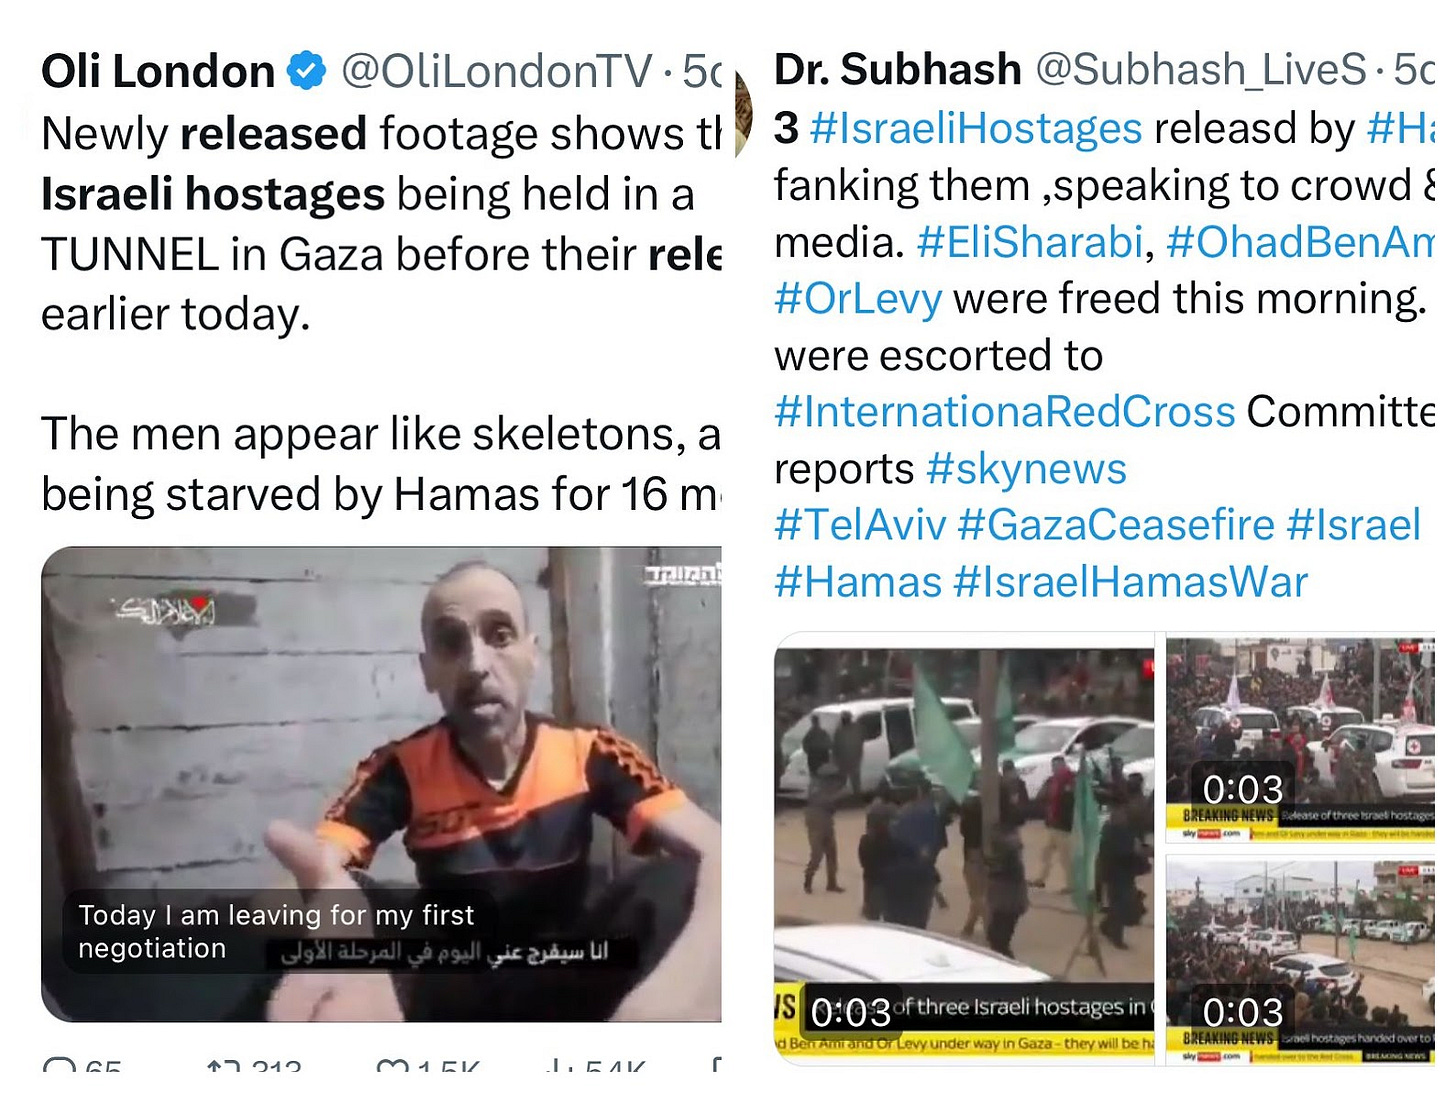Open the Dr. Subhash profile name
Screen dimensions: 1456x1093
[x=898, y=69]
